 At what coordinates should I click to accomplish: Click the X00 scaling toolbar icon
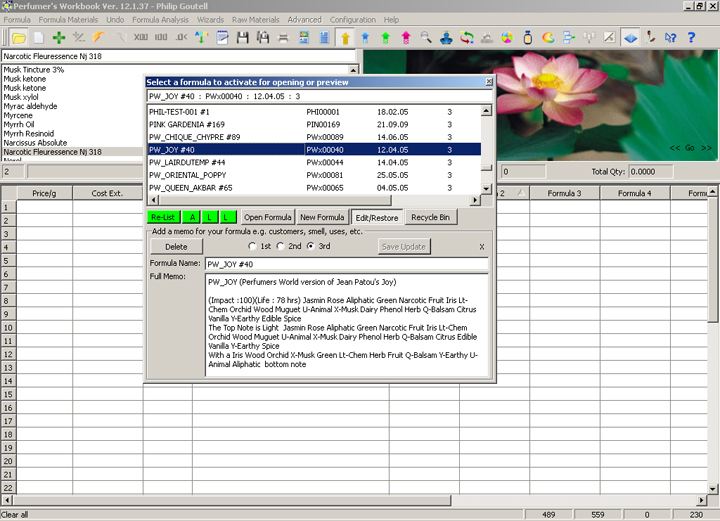141,38
